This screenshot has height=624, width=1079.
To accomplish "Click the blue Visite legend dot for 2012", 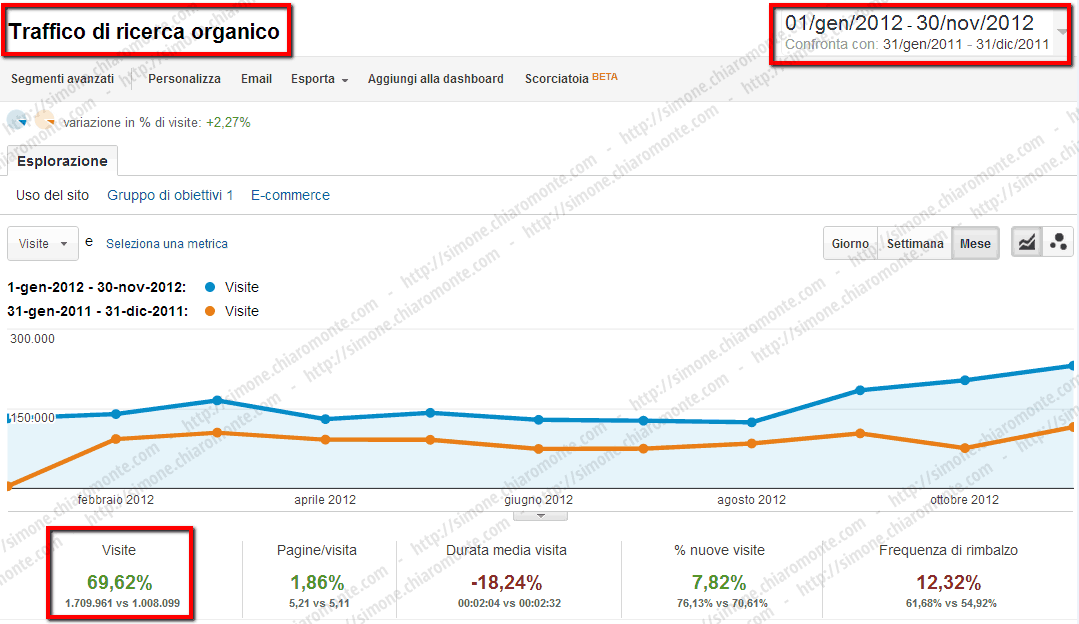I will [x=210, y=287].
